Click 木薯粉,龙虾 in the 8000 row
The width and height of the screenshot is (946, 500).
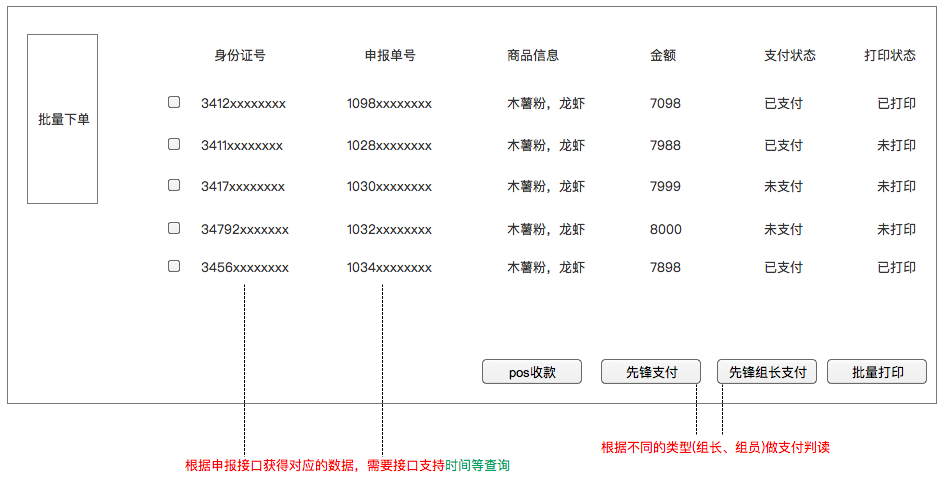546,229
